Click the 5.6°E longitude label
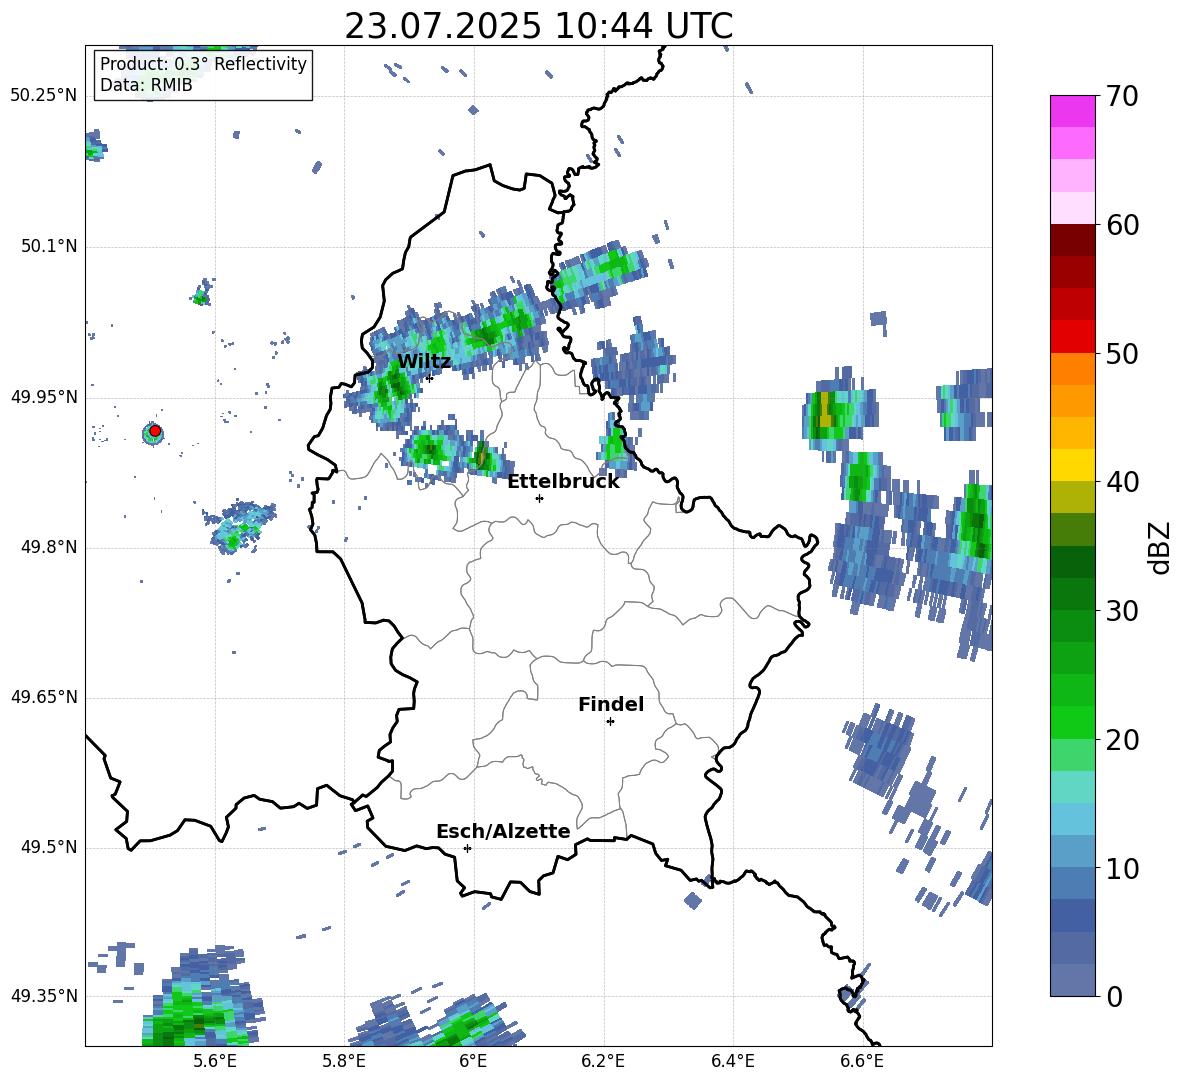 pyautogui.click(x=215, y=1061)
